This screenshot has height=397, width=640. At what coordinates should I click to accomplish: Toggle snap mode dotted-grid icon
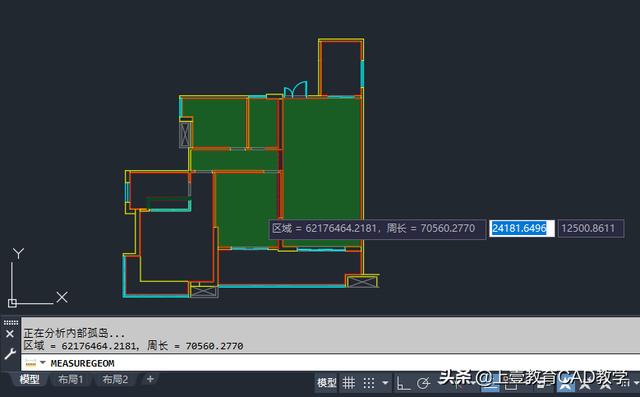pyautogui.click(x=369, y=383)
